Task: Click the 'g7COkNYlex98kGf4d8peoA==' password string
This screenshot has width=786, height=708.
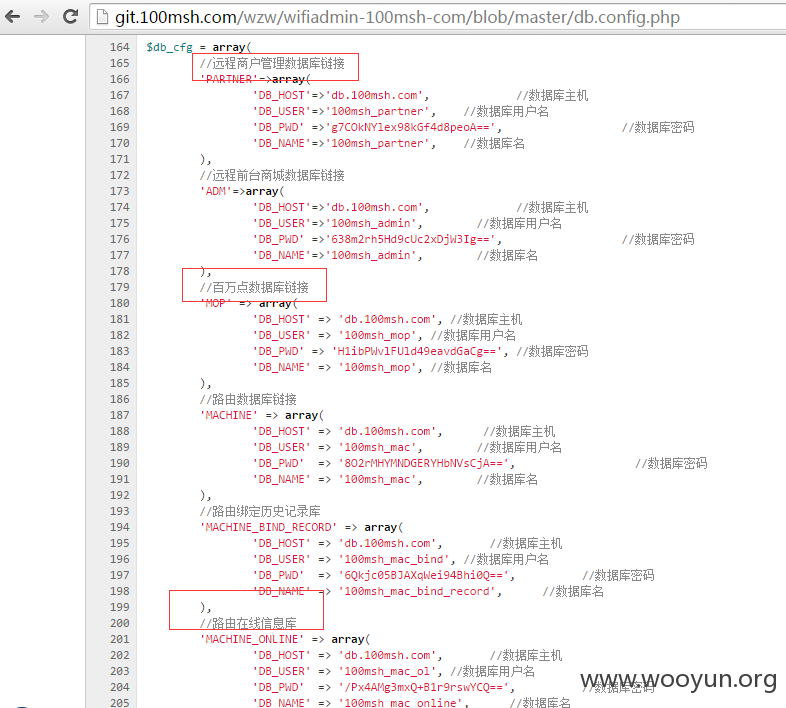Action: [410, 127]
